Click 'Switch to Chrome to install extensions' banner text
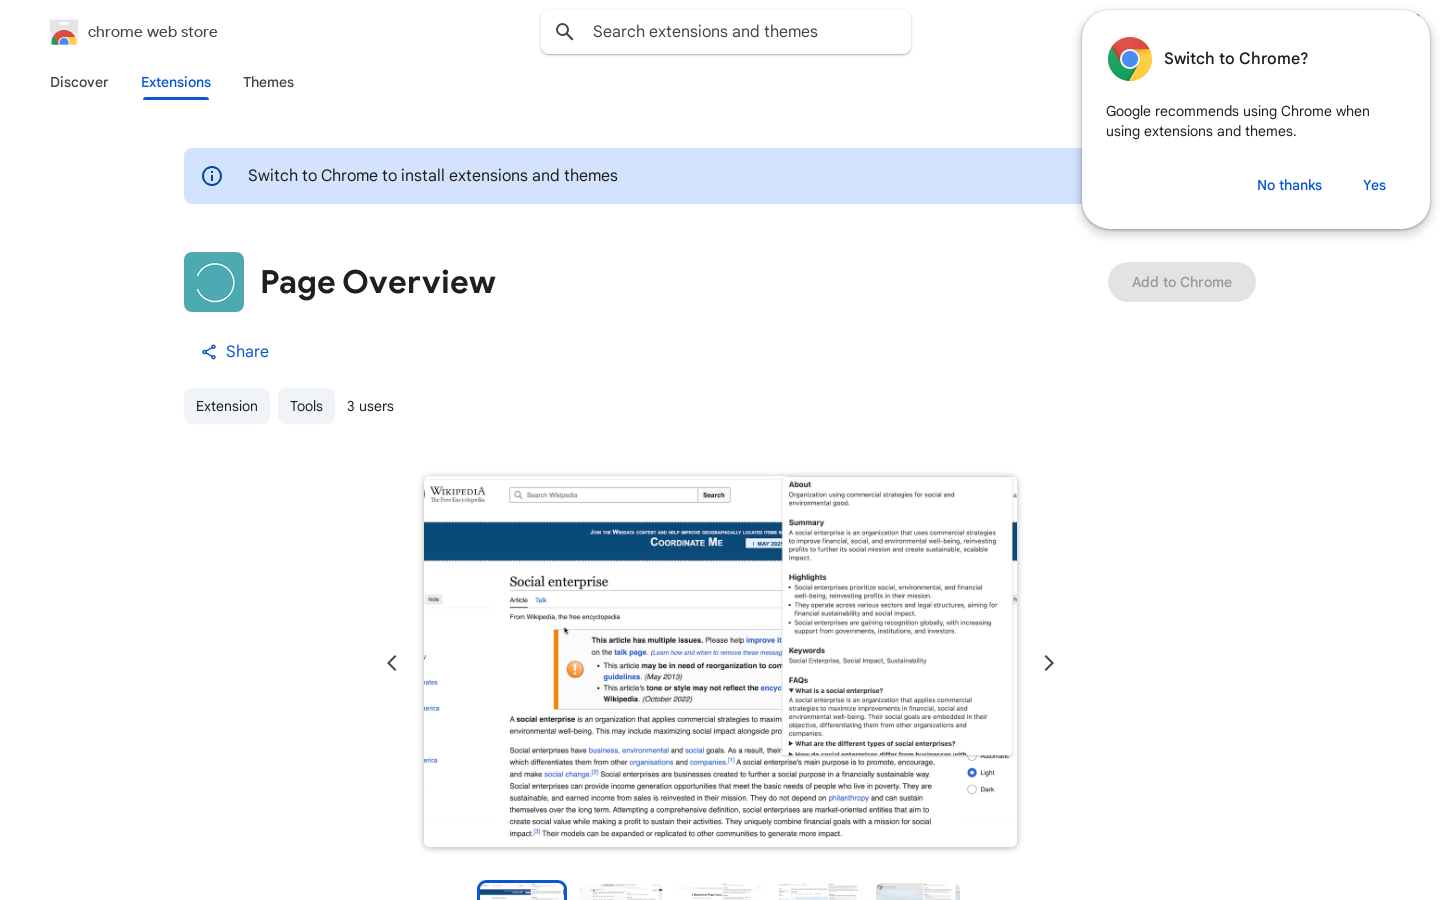Viewport: 1440px width, 900px height. (433, 176)
